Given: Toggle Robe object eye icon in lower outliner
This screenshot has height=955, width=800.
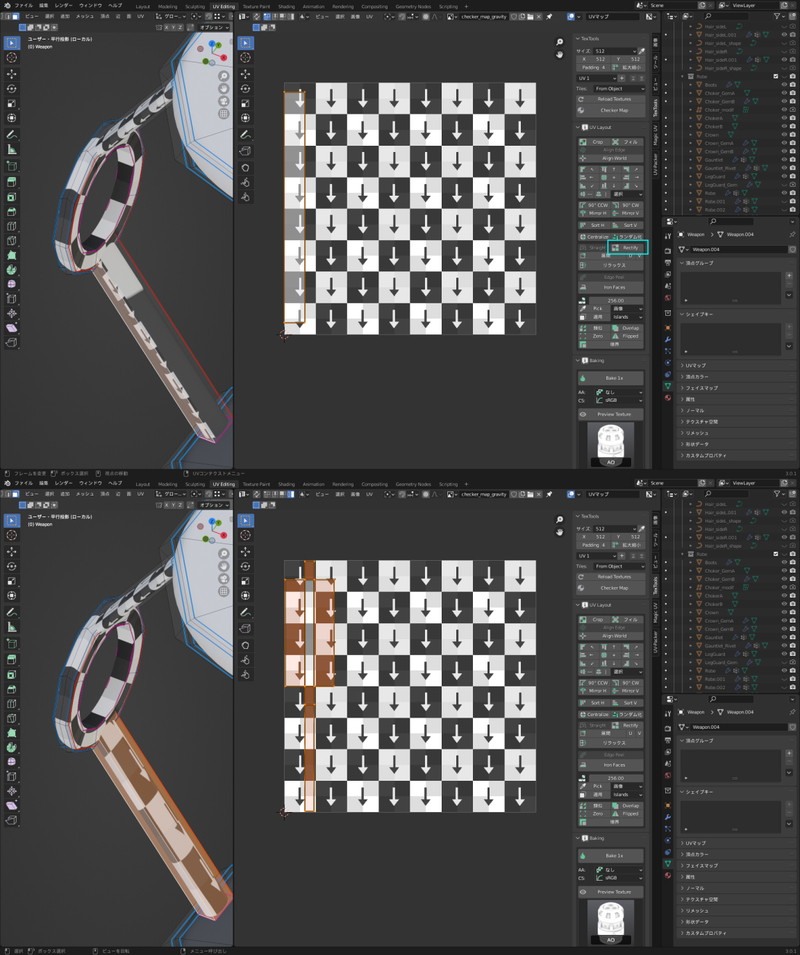Looking at the screenshot, I should tap(784, 671).
